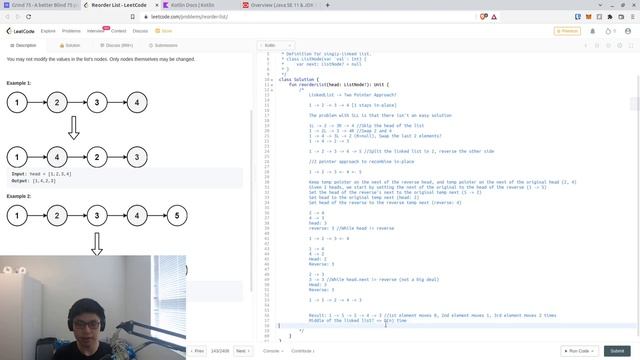Open the Discuss tab in problem panel

[117, 45]
